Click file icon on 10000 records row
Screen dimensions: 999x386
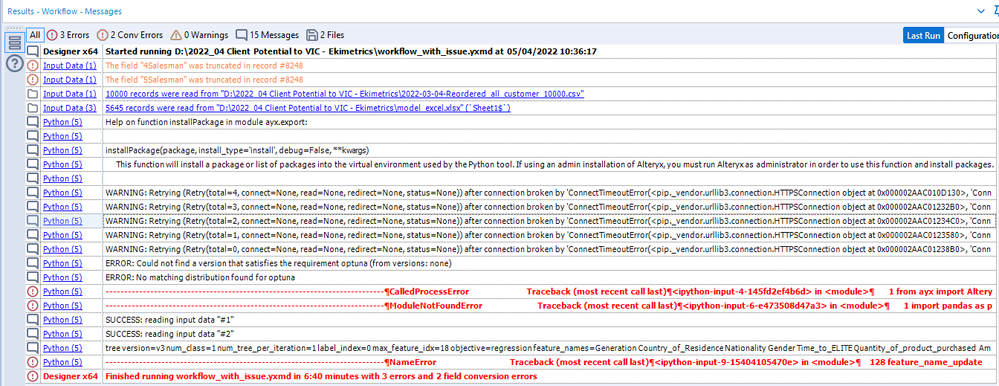[32, 94]
